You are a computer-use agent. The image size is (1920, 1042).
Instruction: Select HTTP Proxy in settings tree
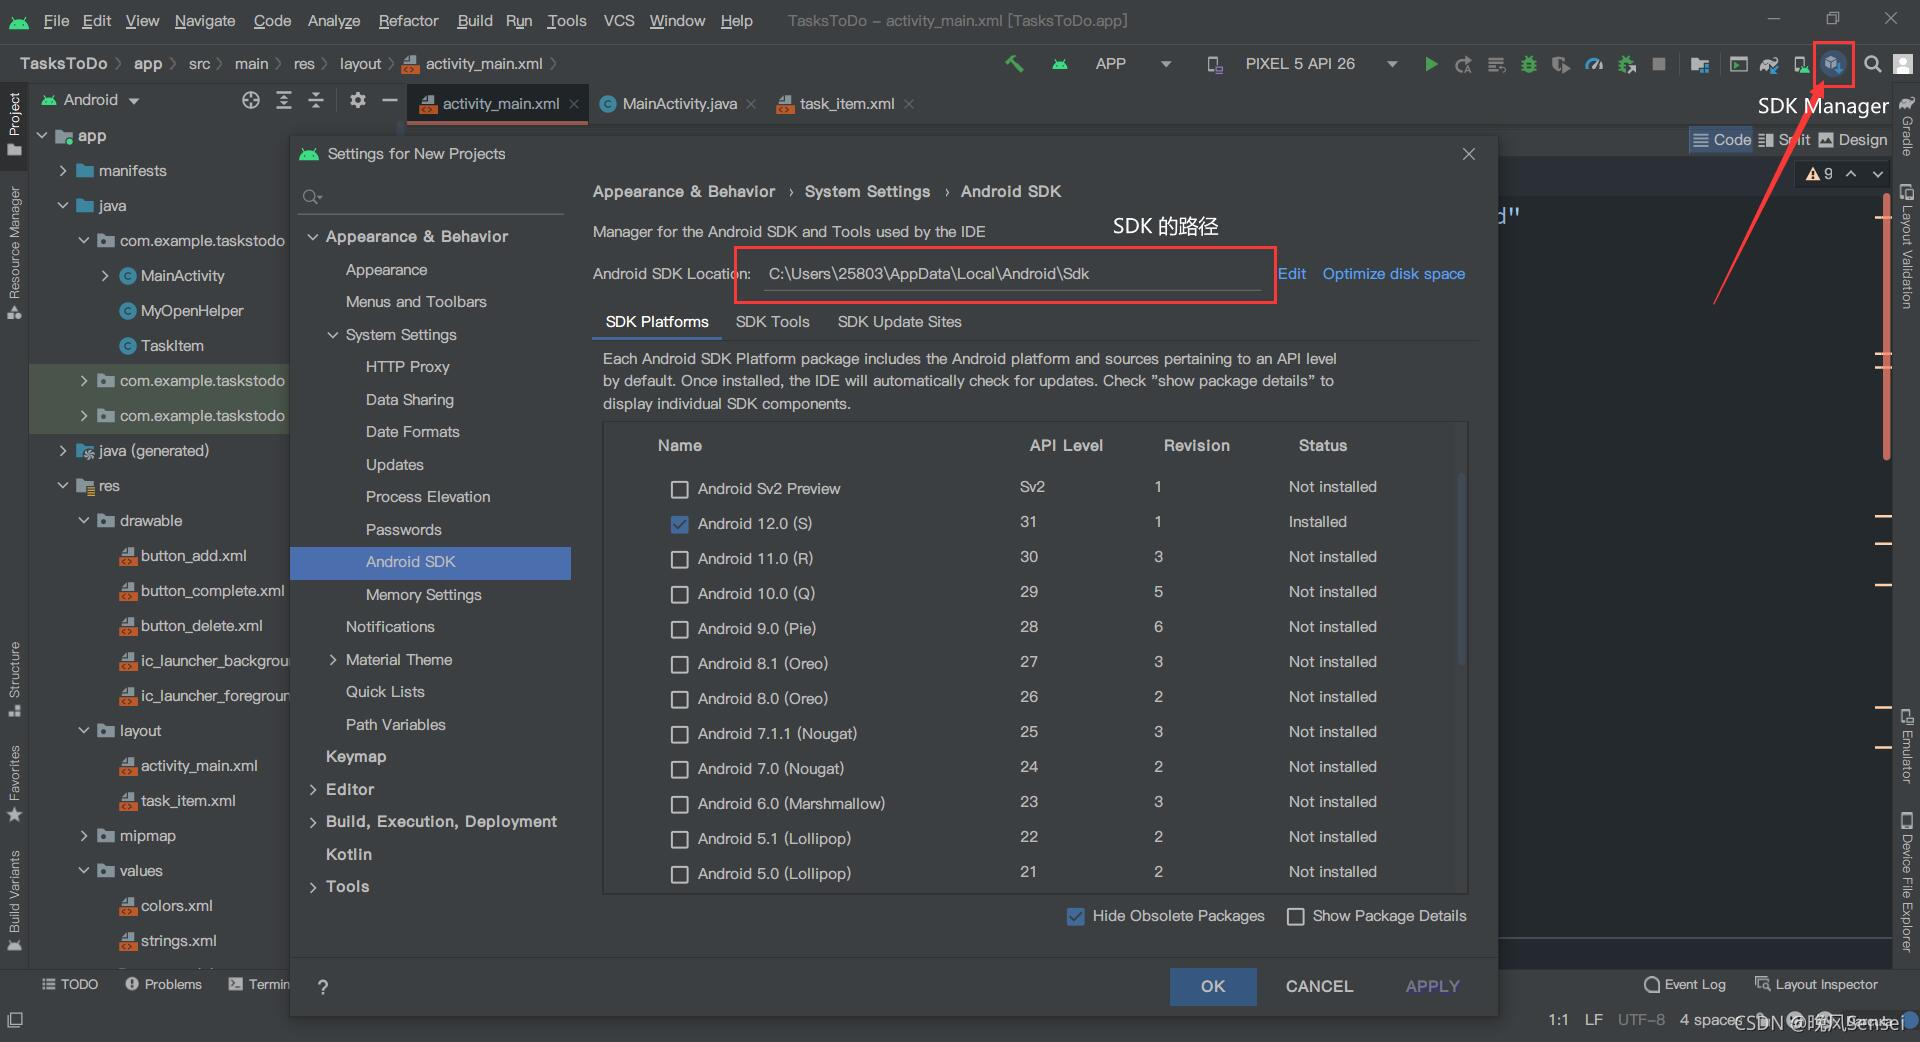tap(407, 367)
